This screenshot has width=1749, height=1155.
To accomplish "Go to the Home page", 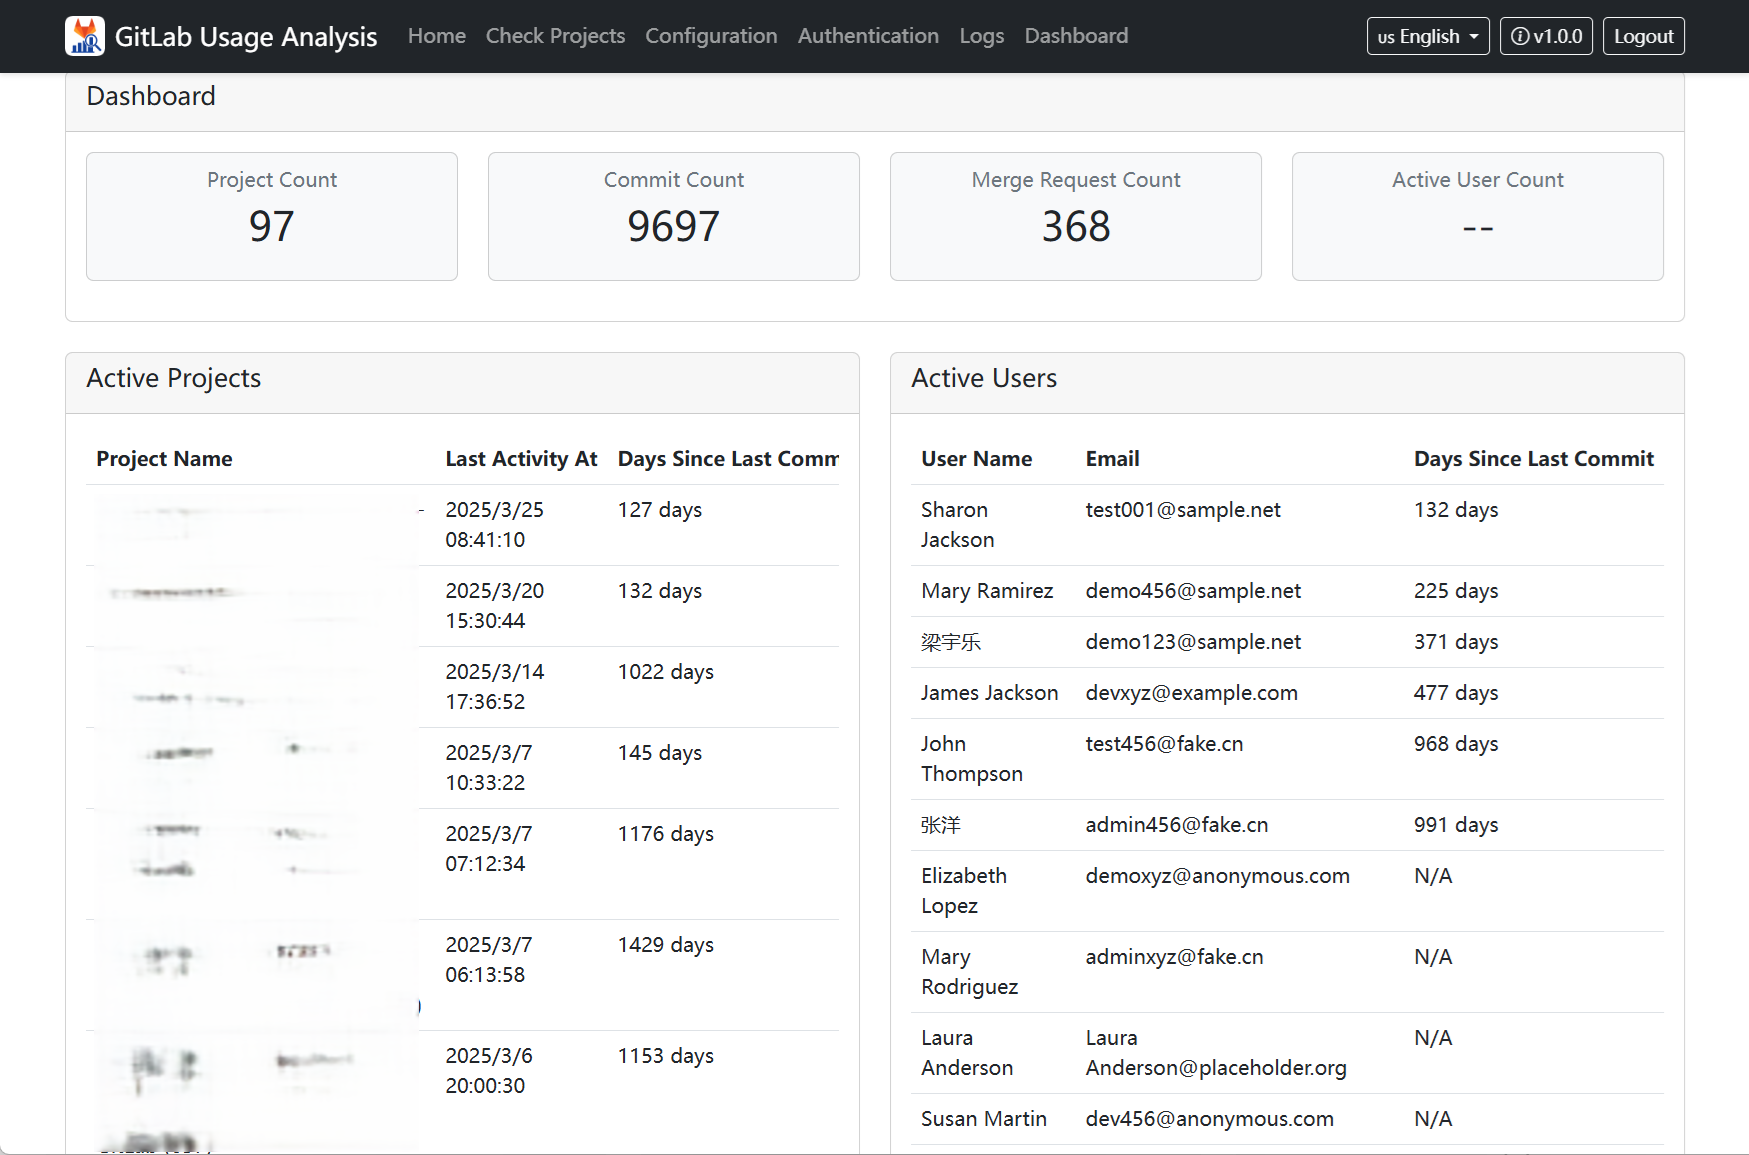I will click(436, 36).
